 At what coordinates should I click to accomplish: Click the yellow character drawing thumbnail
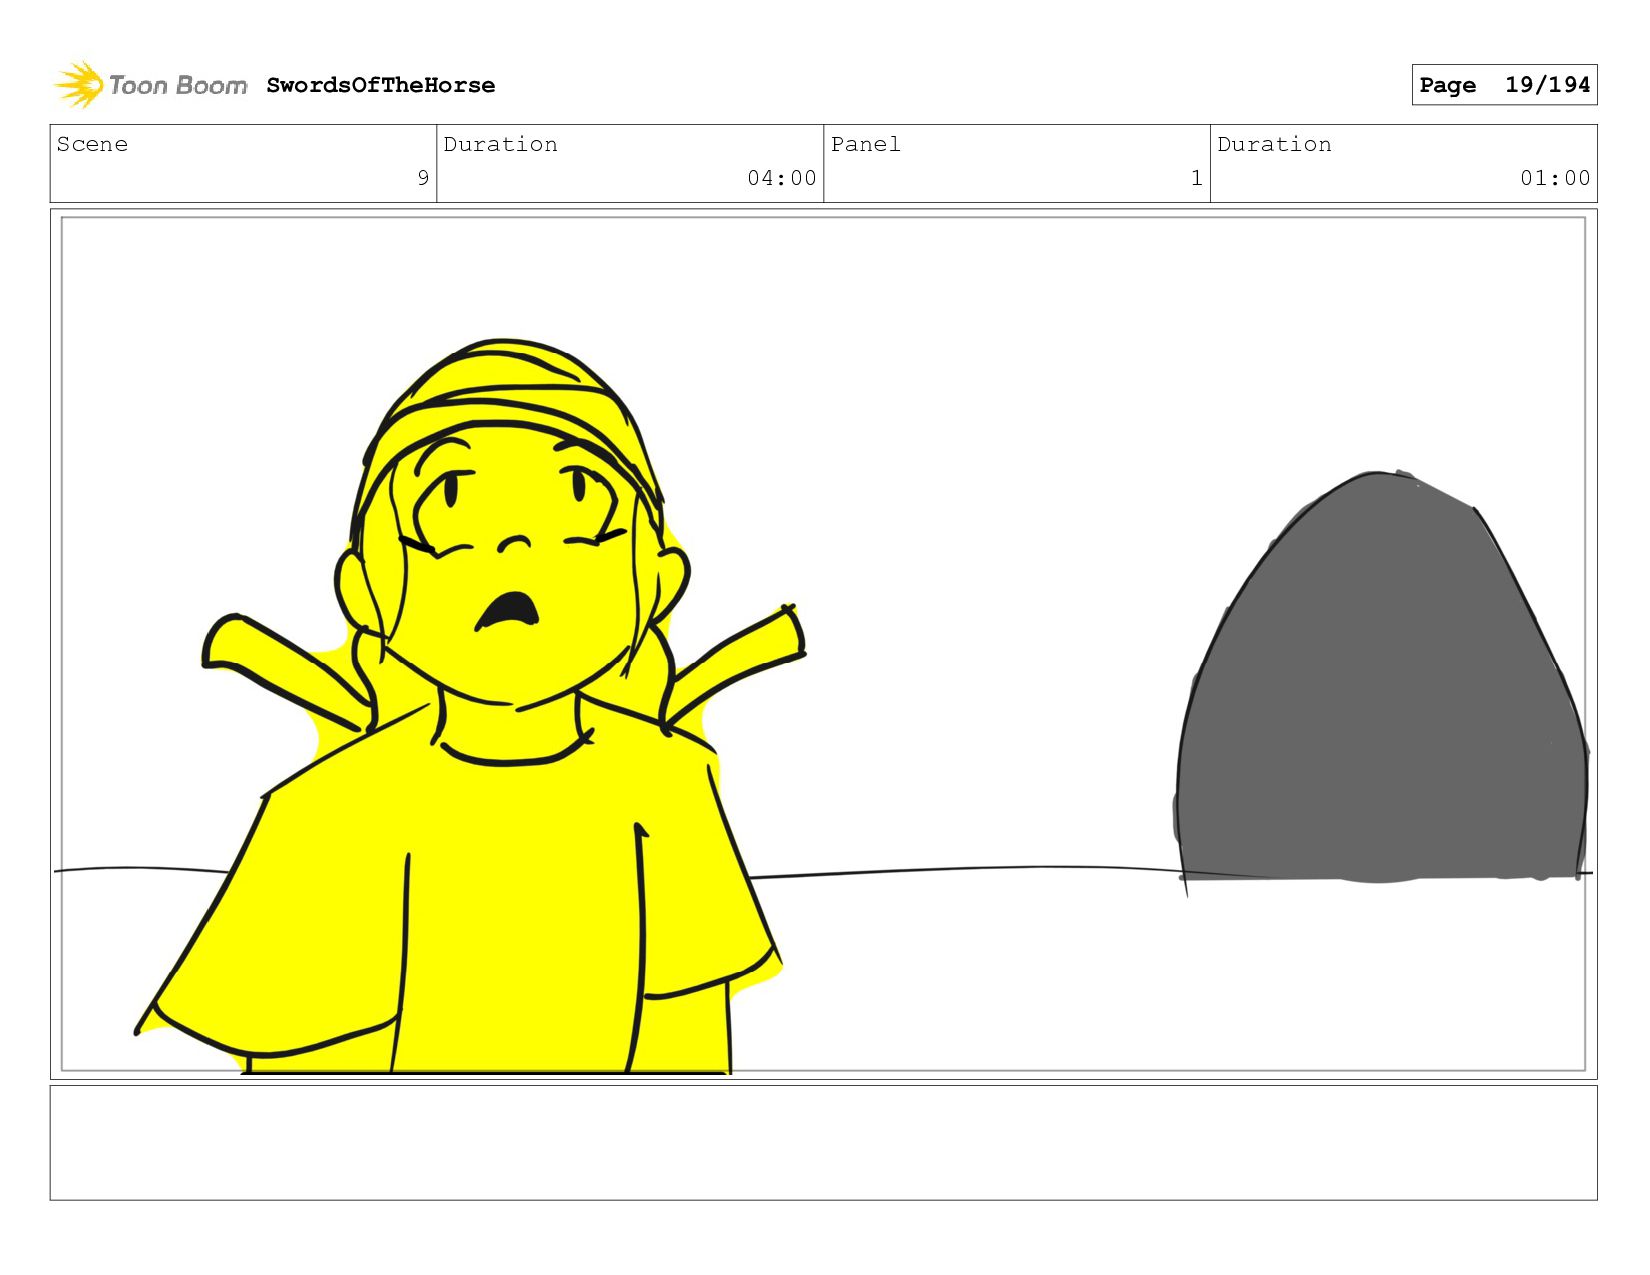pos(470,707)
